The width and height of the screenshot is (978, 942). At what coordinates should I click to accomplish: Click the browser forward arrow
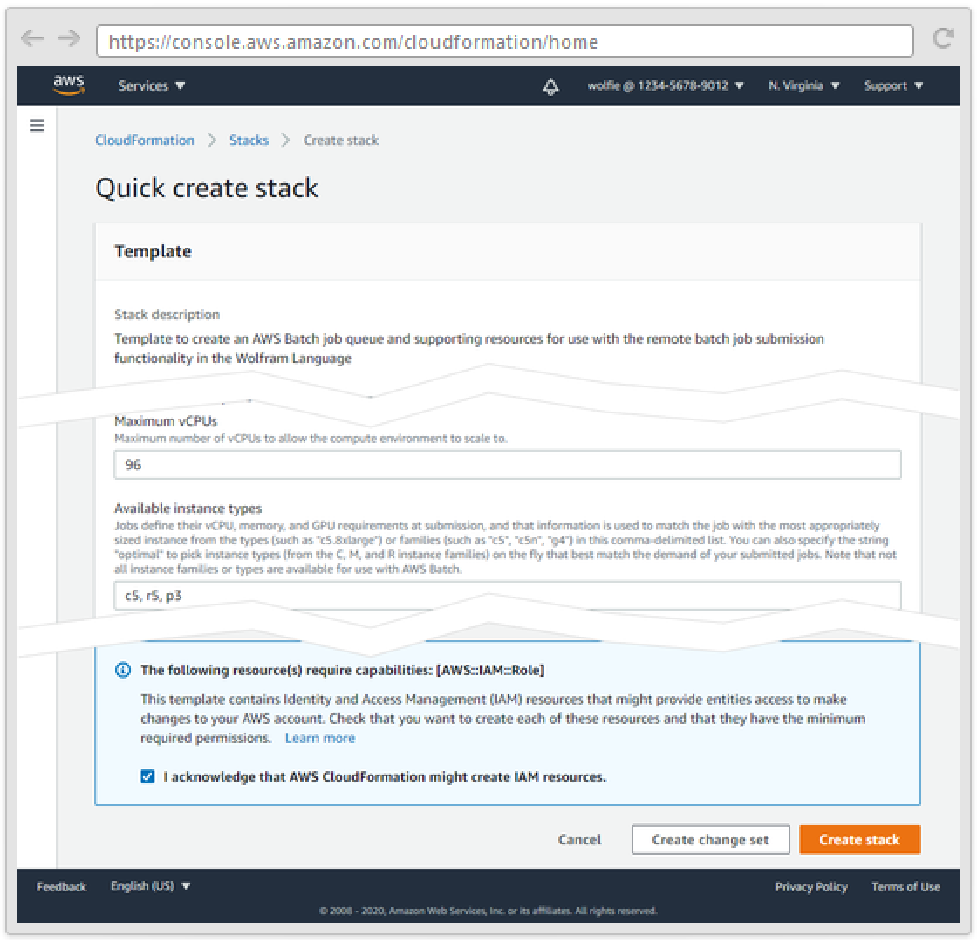[x=68, y=39]
